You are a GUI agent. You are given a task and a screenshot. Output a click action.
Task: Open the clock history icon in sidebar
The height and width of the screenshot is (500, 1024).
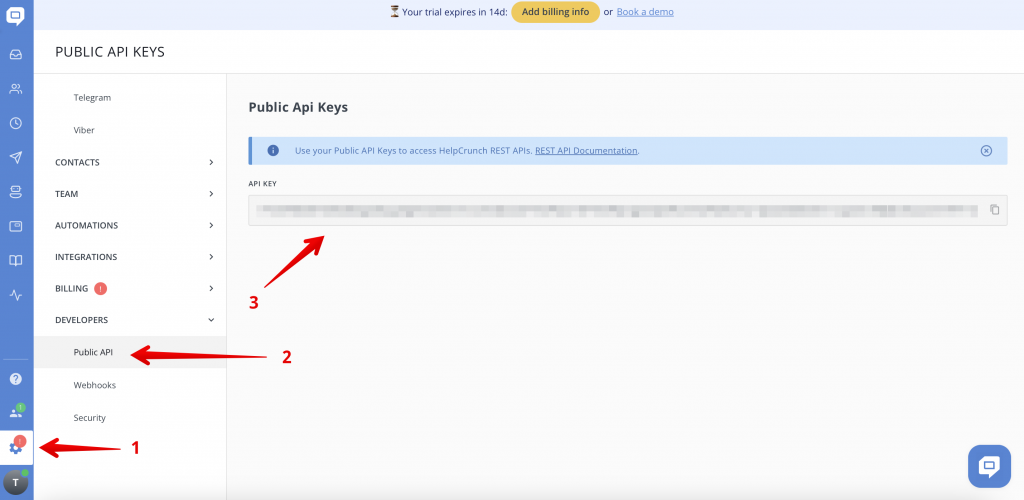point(16,123)
